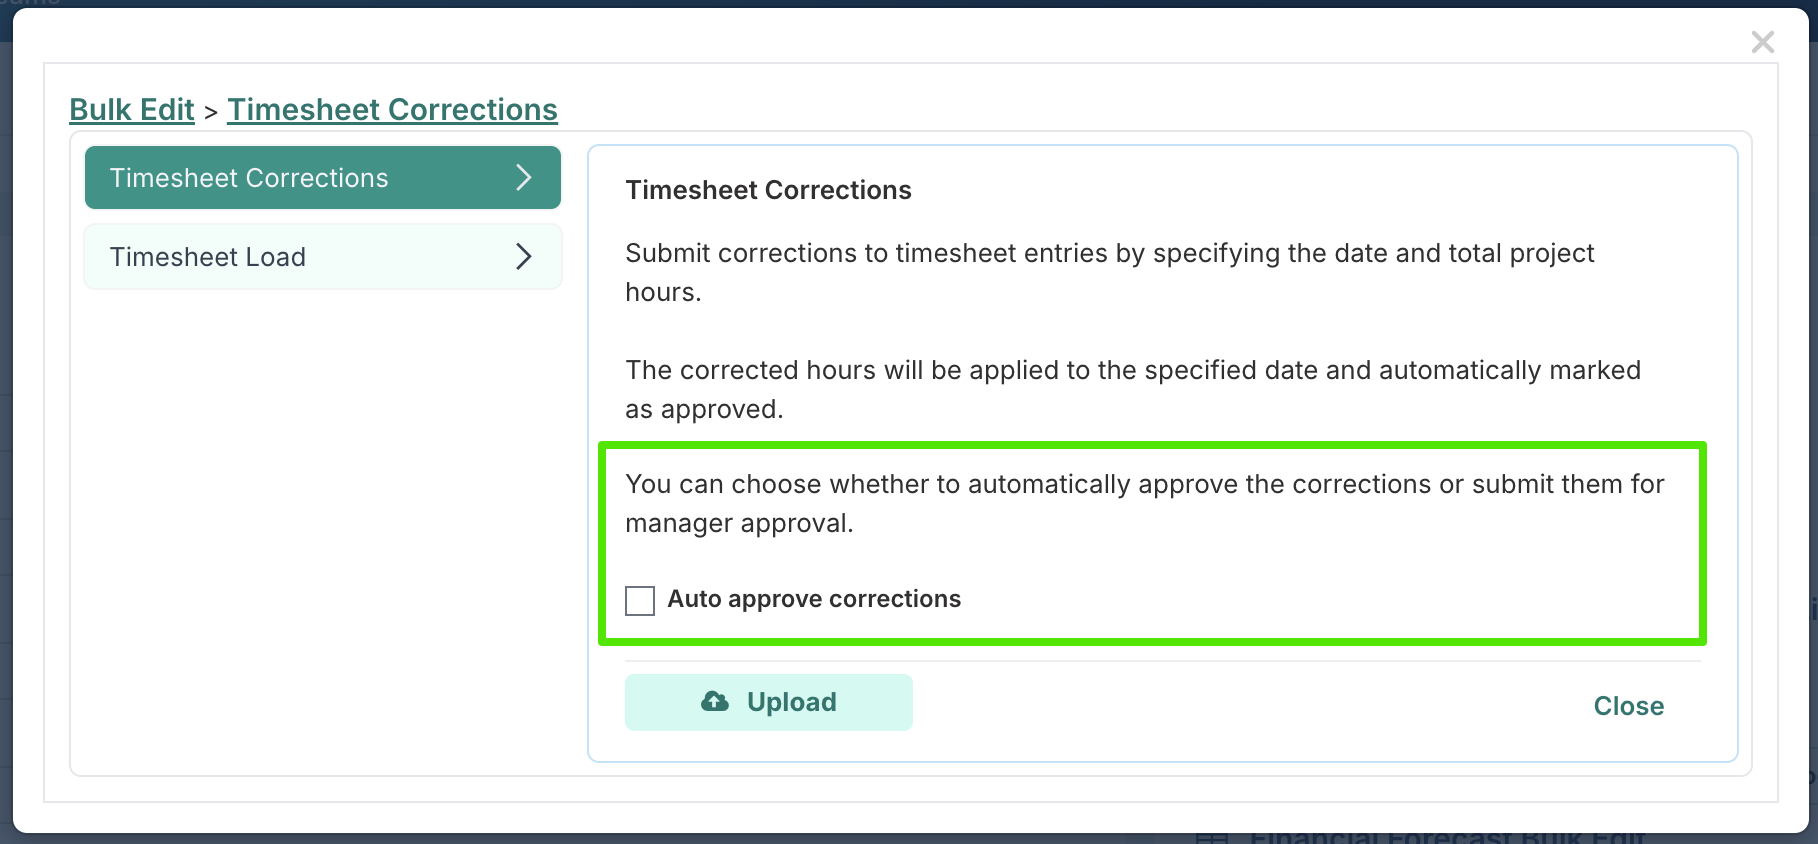
Task: Enable the Auto approve corrections checkbox
Action: point(640,600)
